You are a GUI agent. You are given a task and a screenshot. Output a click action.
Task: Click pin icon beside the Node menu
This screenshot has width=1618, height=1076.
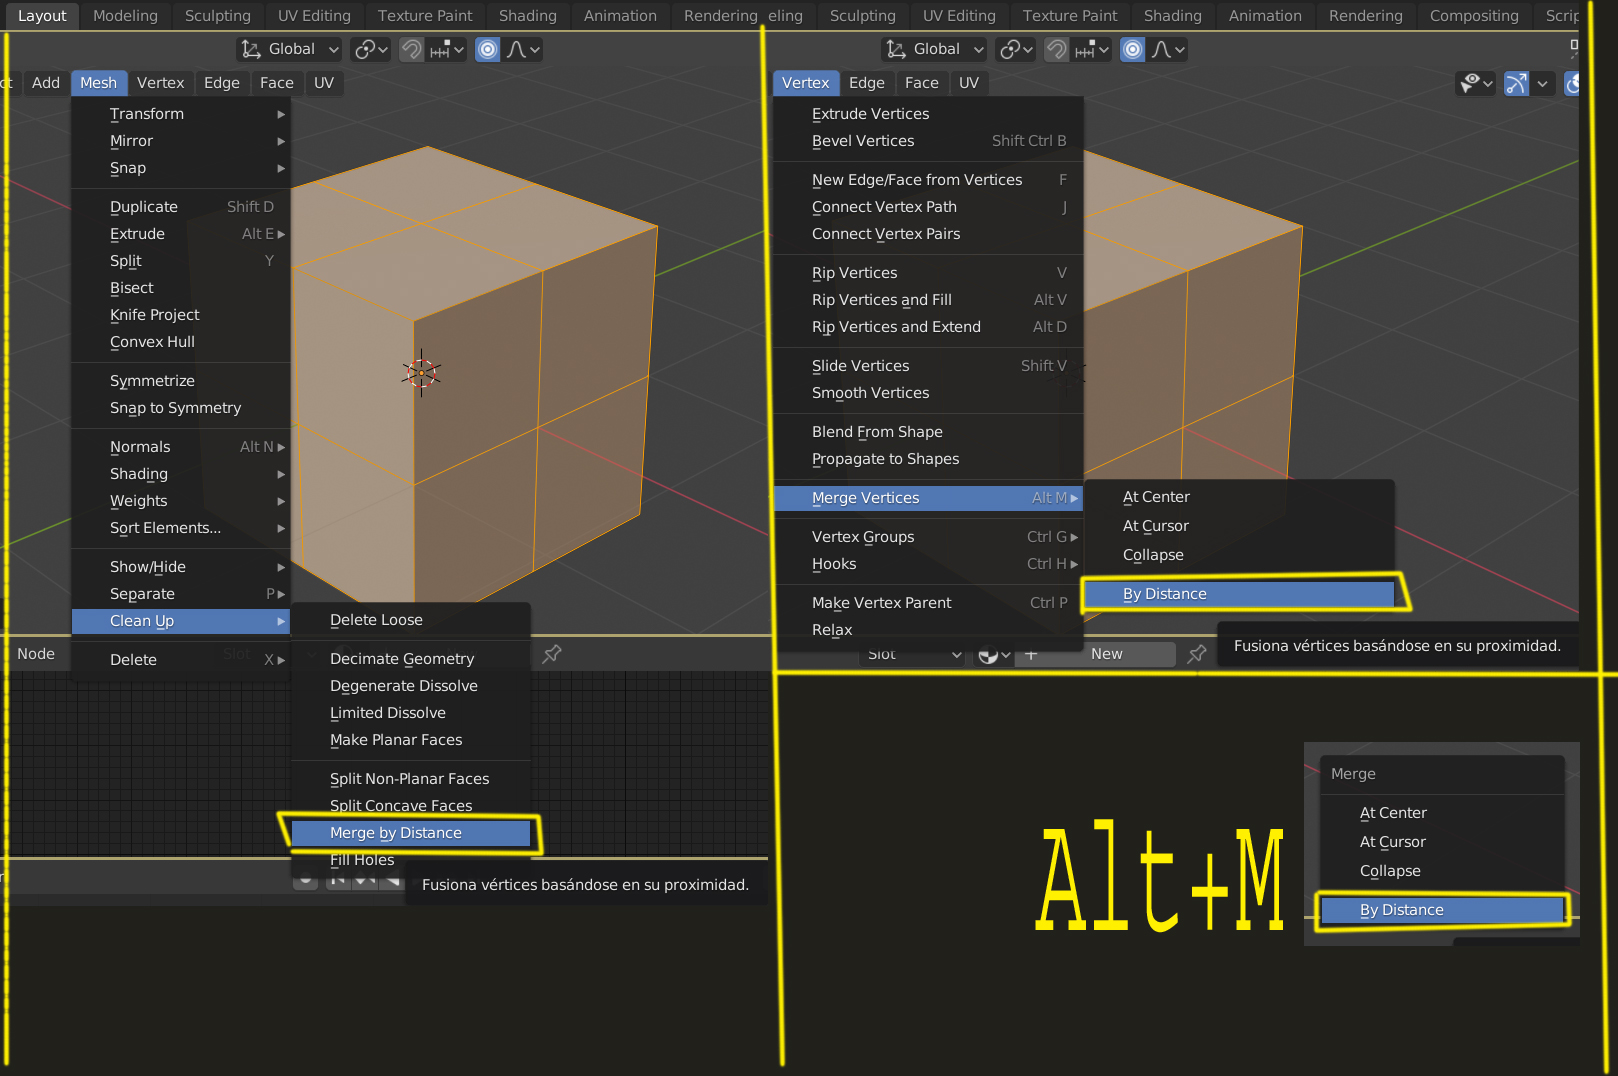click(551, 654)
